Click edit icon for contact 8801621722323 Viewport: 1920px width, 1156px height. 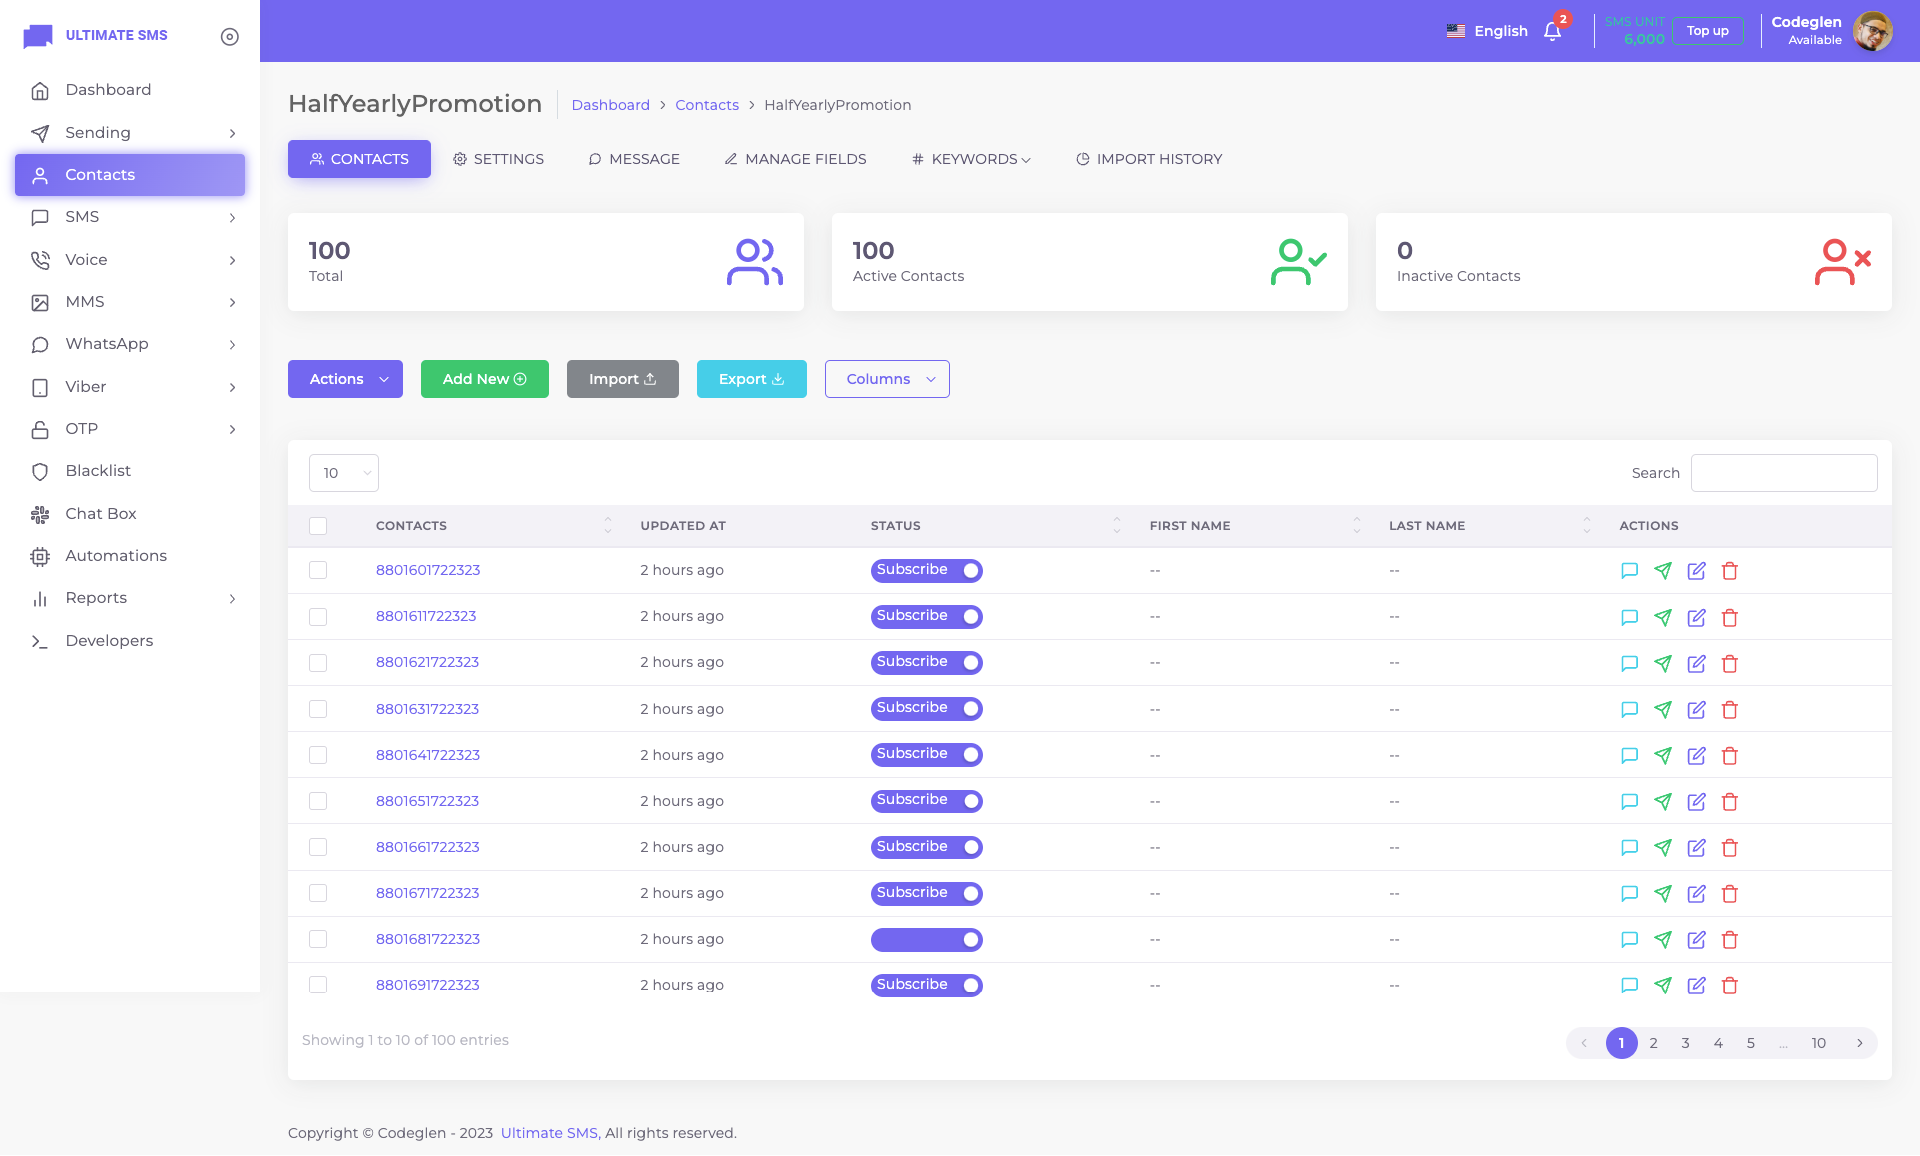pos(1696,663)
